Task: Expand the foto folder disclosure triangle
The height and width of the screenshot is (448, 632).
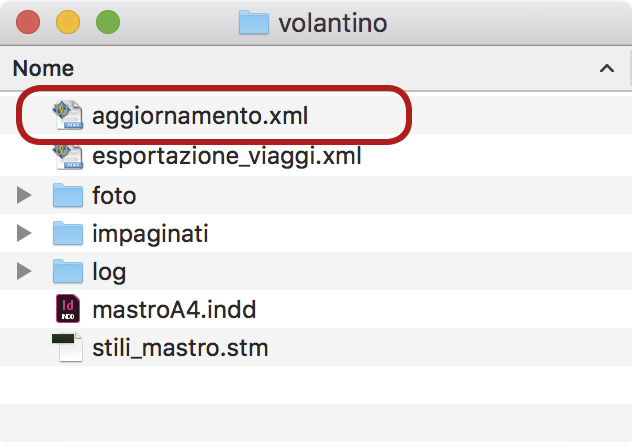Action: point(24,195)
